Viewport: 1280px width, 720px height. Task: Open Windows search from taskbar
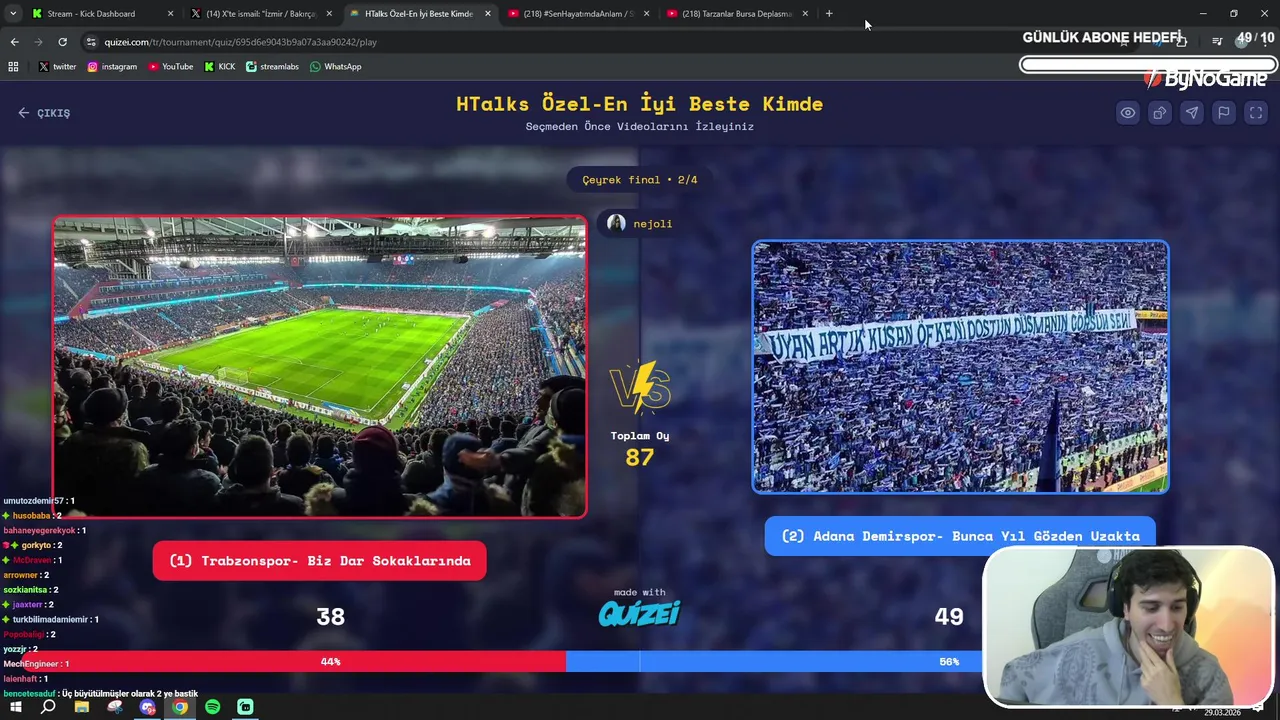[48, 707]
